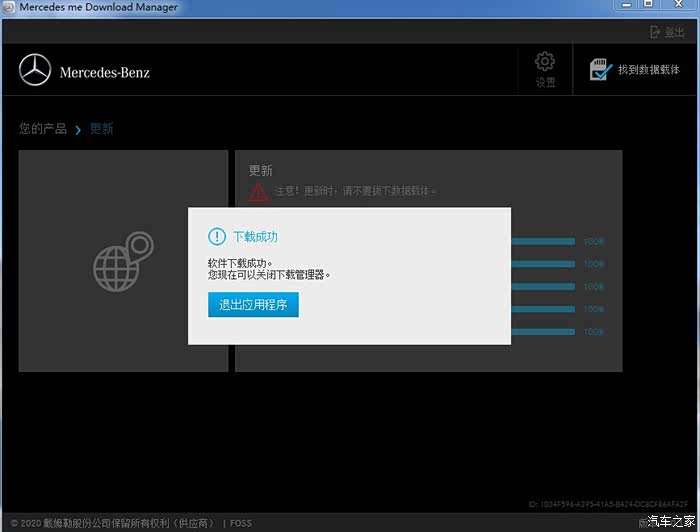This screenshot has width=700, height=532.
Task: Click the info icon beside 下载成功
Action: pos(217,237)
